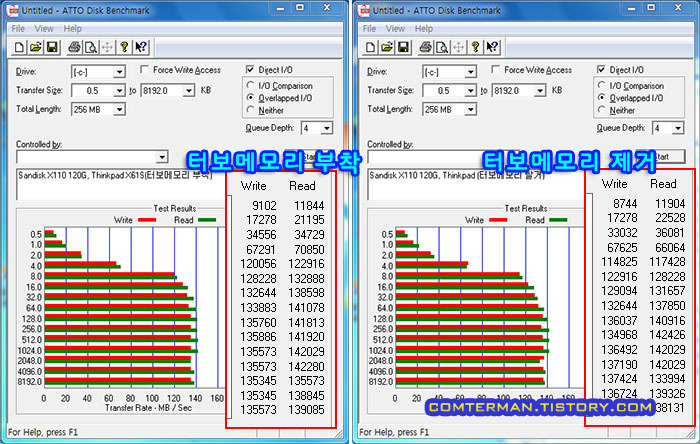Click context help pointer icon in right window

(x=492, y=47)
